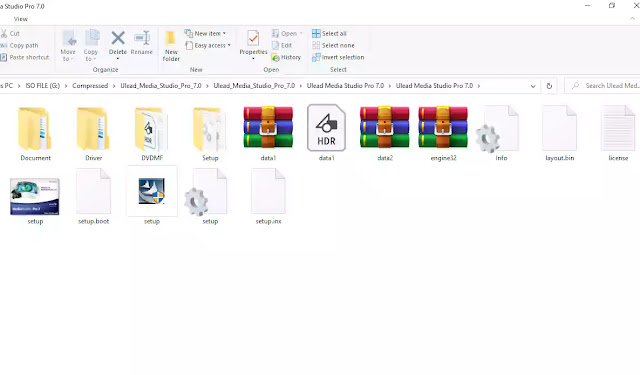Click the History button in the ribbon

point(286,57)
